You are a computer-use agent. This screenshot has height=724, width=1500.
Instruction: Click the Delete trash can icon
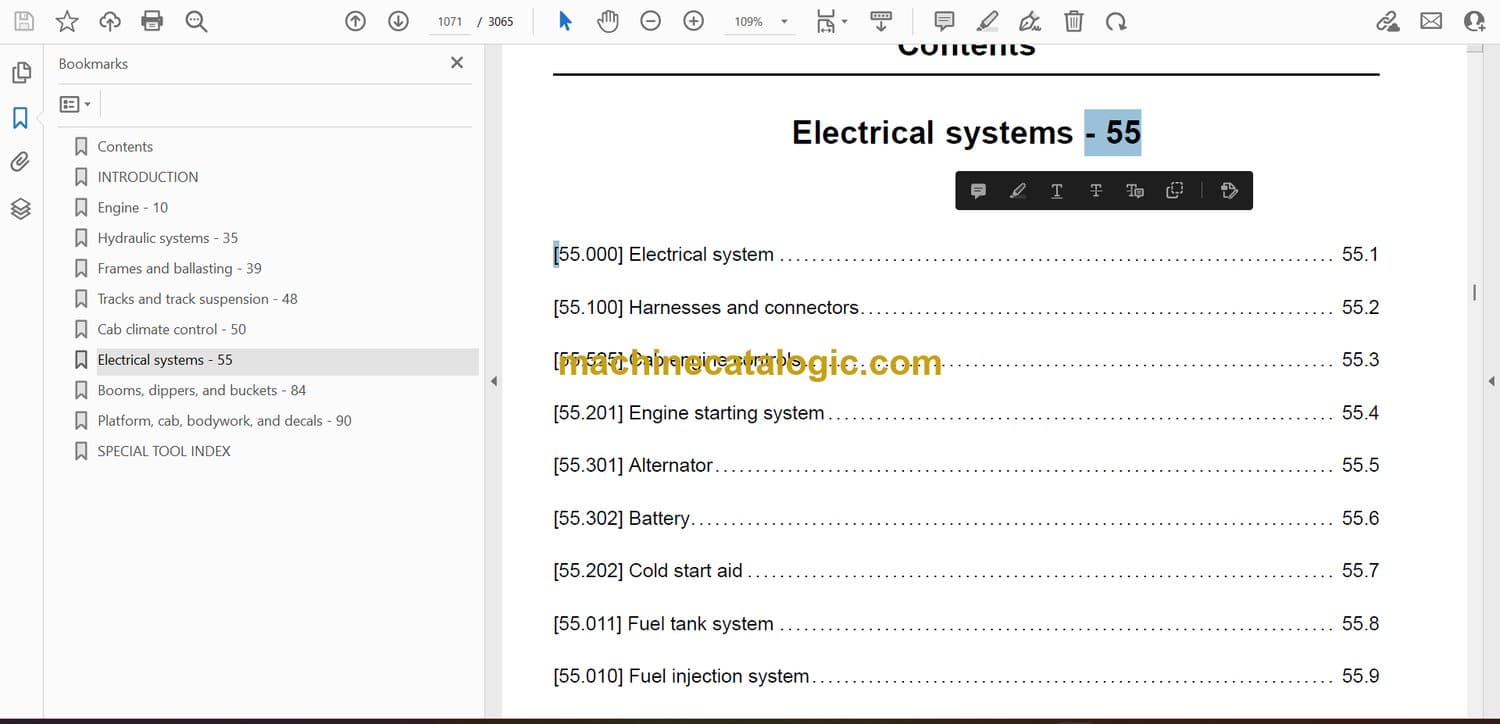point(1073,21)
